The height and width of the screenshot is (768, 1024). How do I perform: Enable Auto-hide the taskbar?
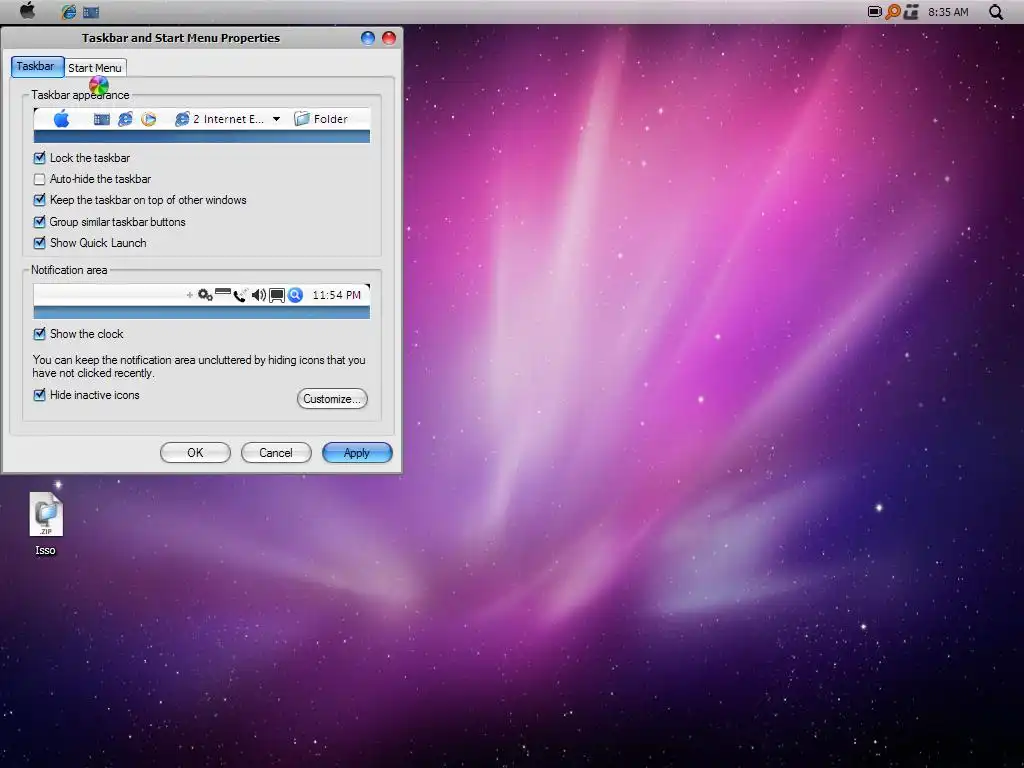tap(40, 179)
